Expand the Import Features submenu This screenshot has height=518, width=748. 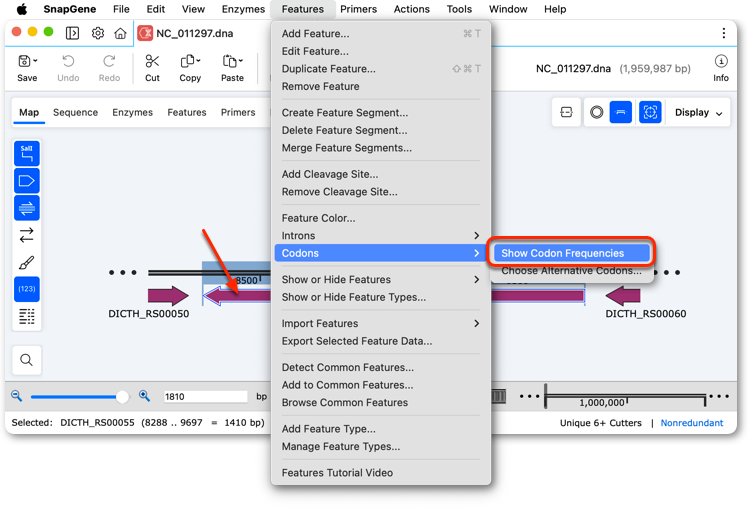coord(380,323)
